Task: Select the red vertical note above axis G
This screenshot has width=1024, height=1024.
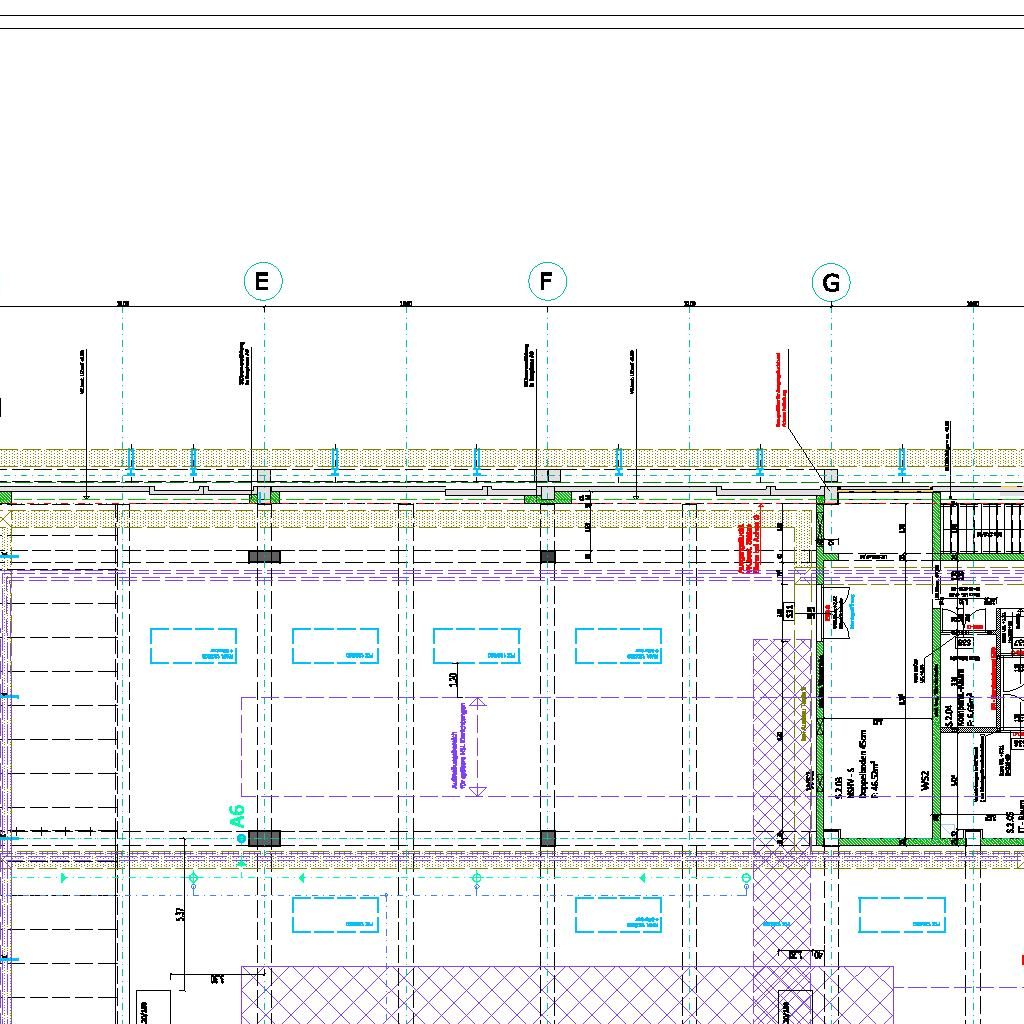Action: pos(781,391)
